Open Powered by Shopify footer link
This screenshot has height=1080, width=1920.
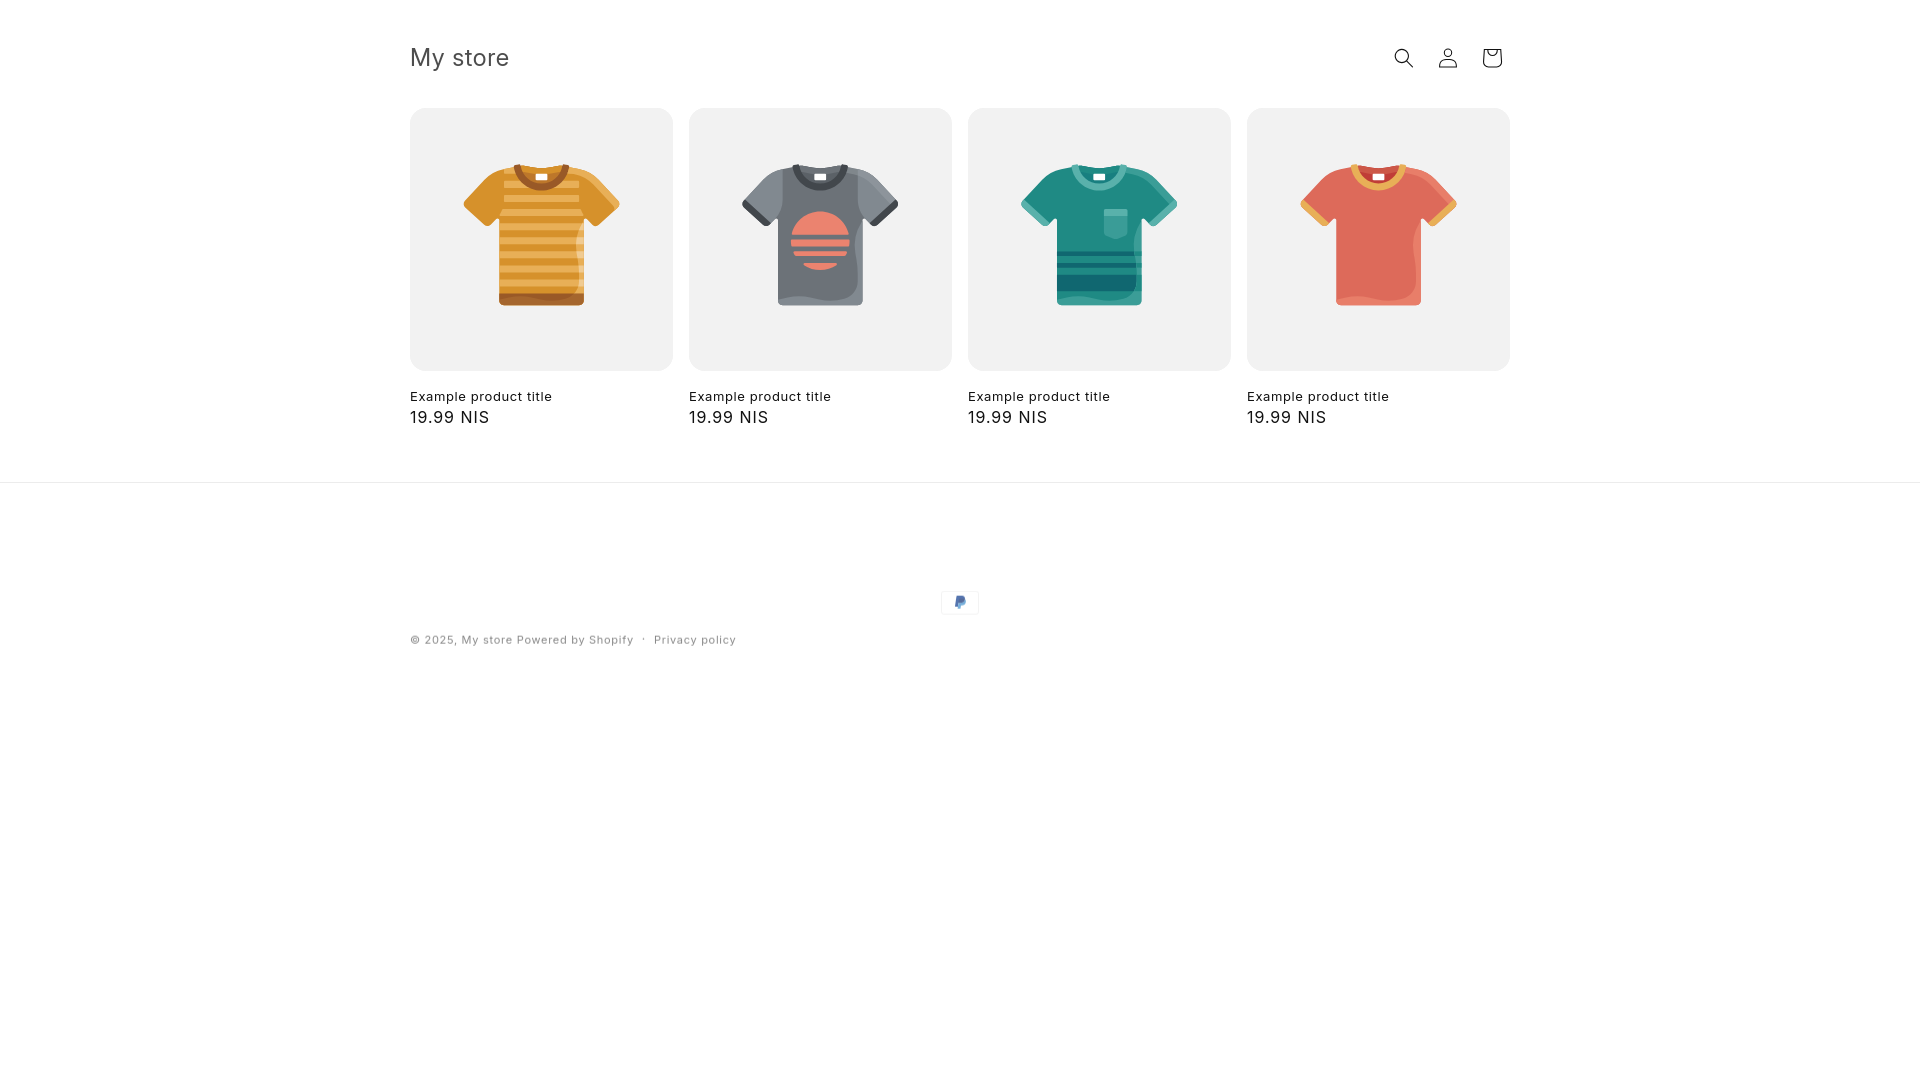575,640
